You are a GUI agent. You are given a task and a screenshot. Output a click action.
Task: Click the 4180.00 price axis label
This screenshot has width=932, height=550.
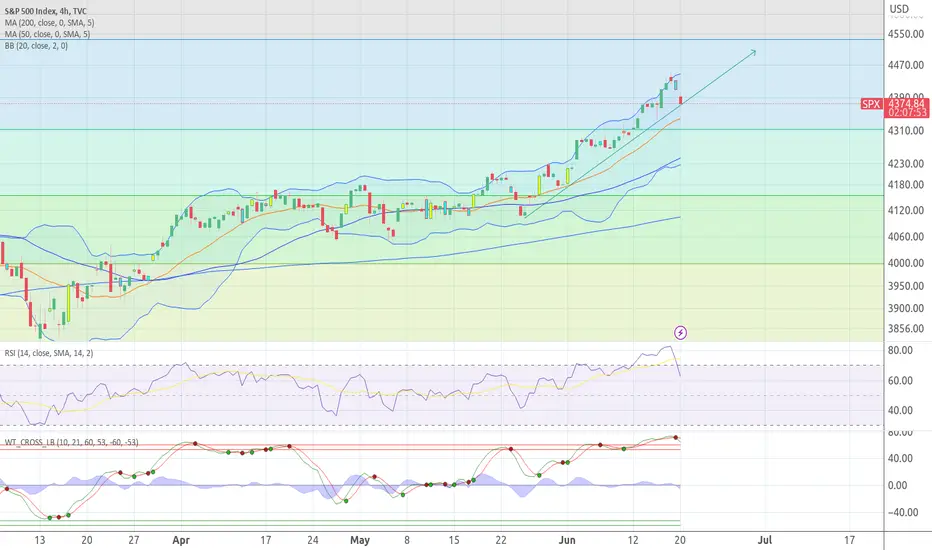click(x=905, y=184)
